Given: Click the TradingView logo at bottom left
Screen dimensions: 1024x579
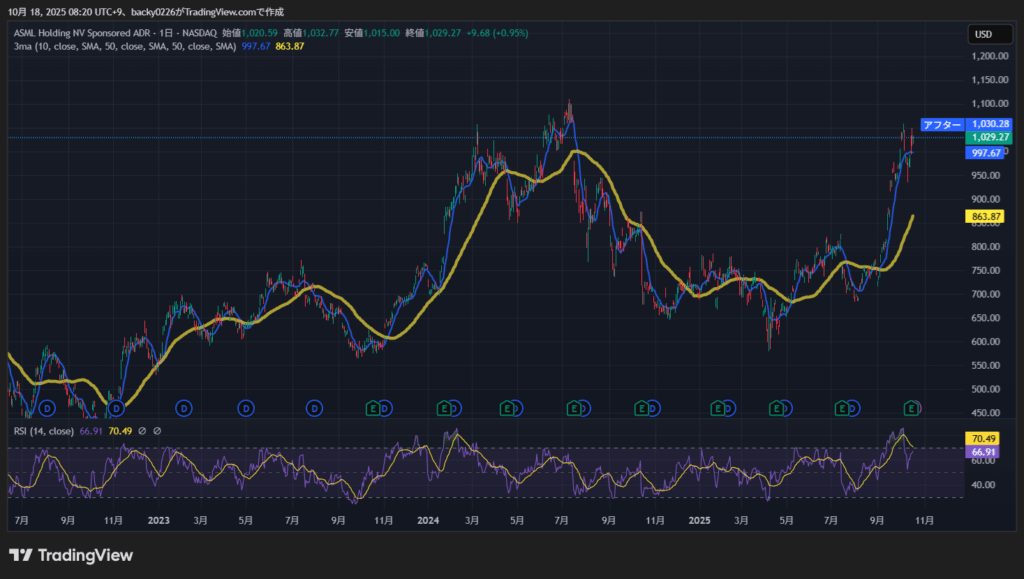Looking at the screenshot, I should coord(71,555).
